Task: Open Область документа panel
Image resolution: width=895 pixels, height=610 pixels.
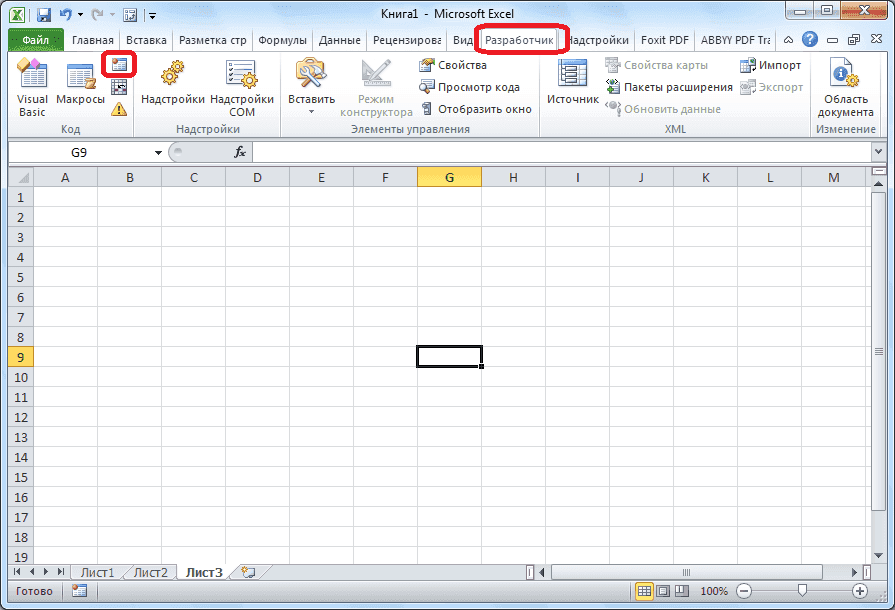Action: [845, 87]
